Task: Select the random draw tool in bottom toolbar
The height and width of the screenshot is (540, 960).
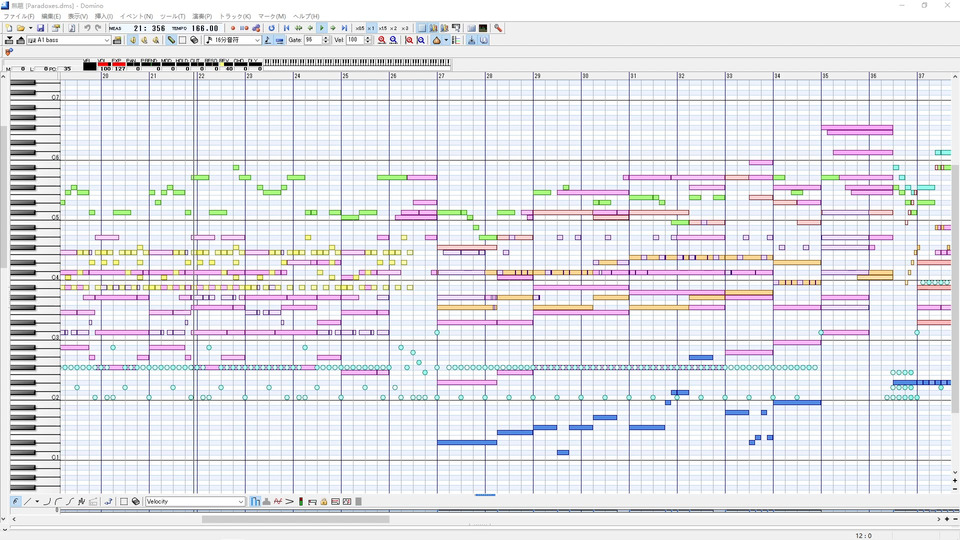Action: click(81, 501)
